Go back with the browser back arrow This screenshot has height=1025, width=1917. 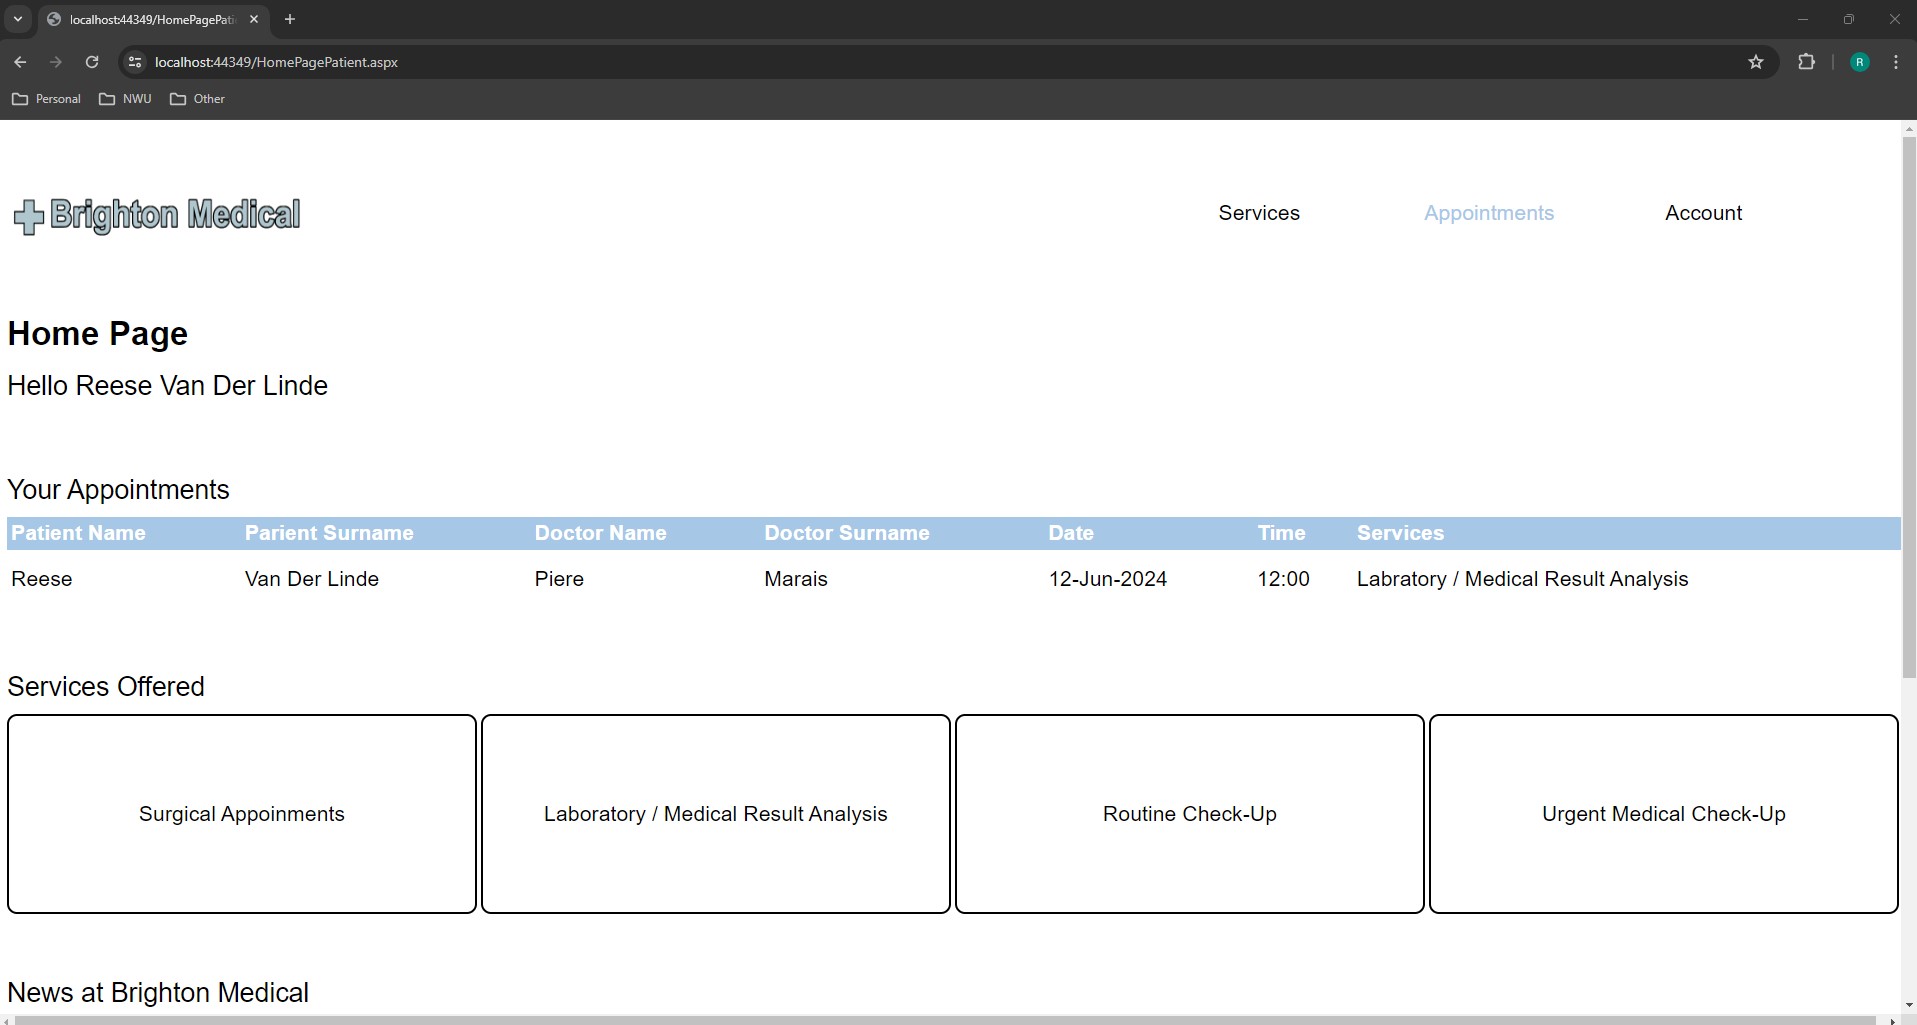tap(20, 62)
